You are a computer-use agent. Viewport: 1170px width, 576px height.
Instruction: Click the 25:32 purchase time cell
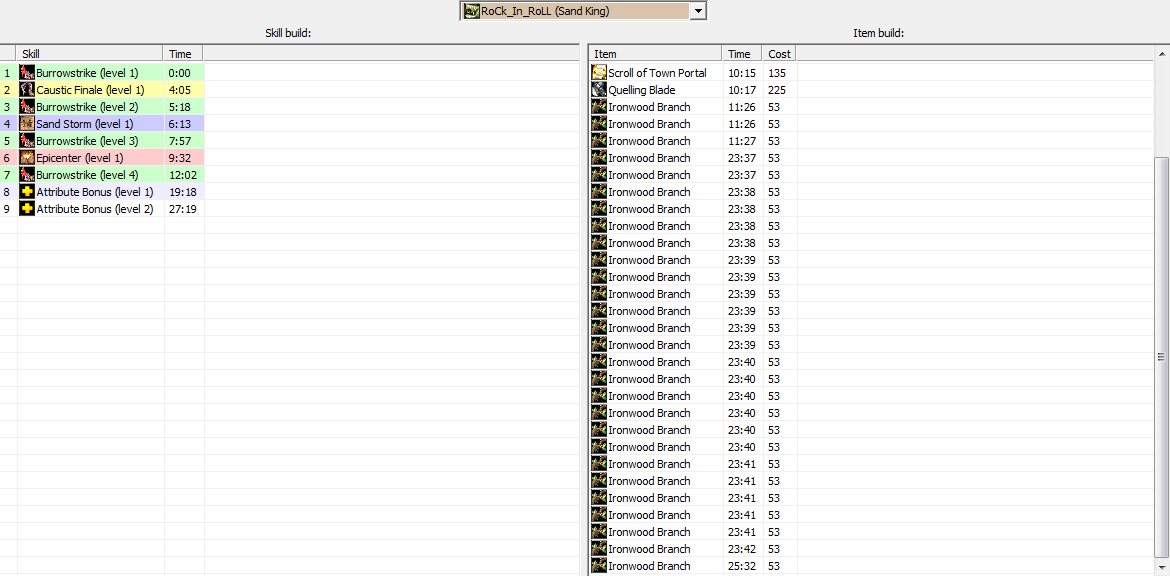coord(742,566)
